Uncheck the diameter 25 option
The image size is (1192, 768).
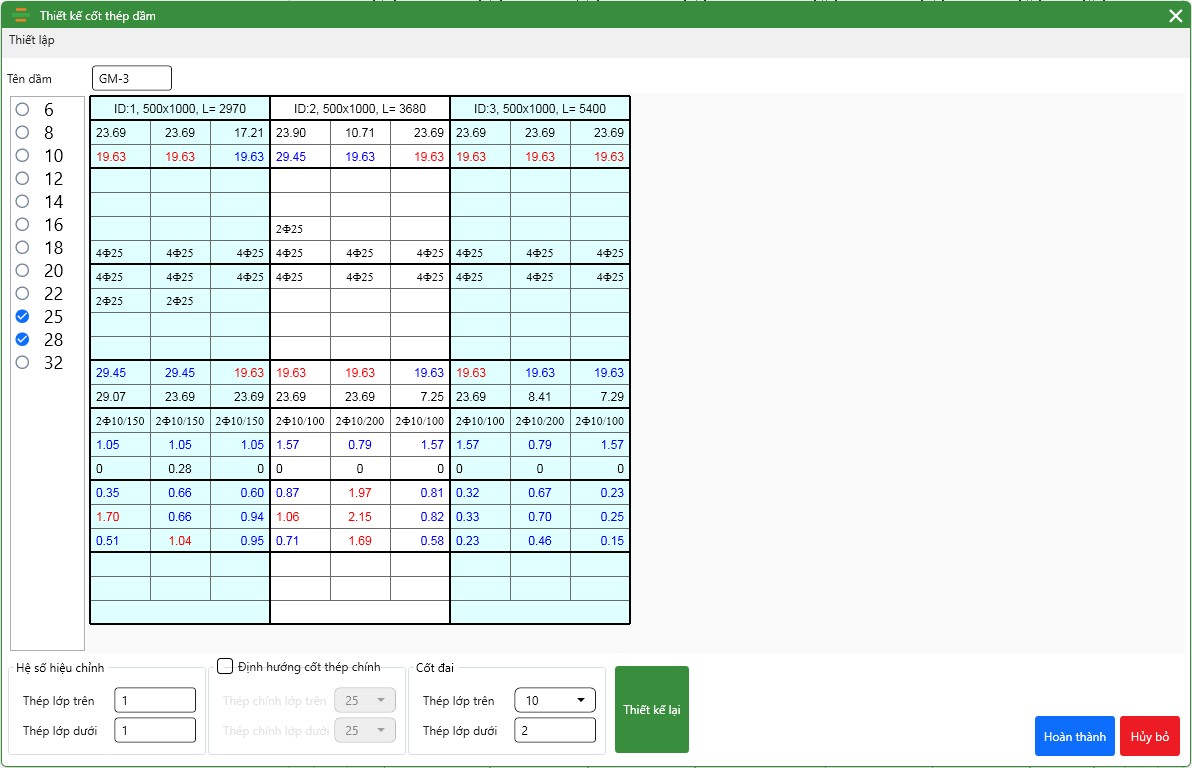23,317
